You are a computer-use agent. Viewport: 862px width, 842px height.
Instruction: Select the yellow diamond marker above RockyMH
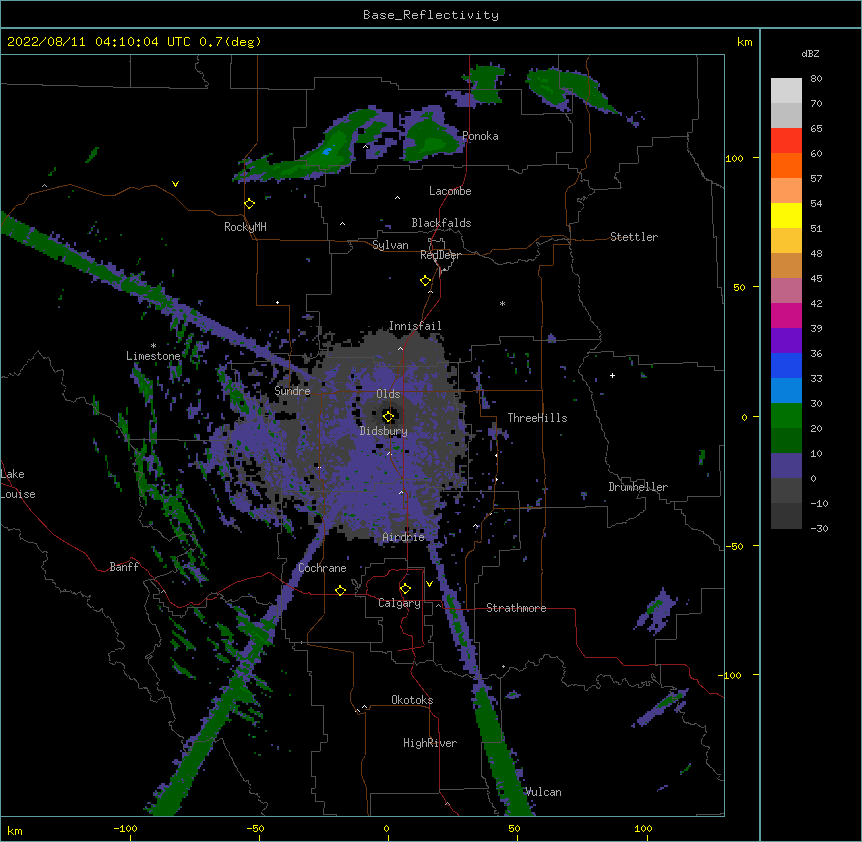click(x=250, y=204)
